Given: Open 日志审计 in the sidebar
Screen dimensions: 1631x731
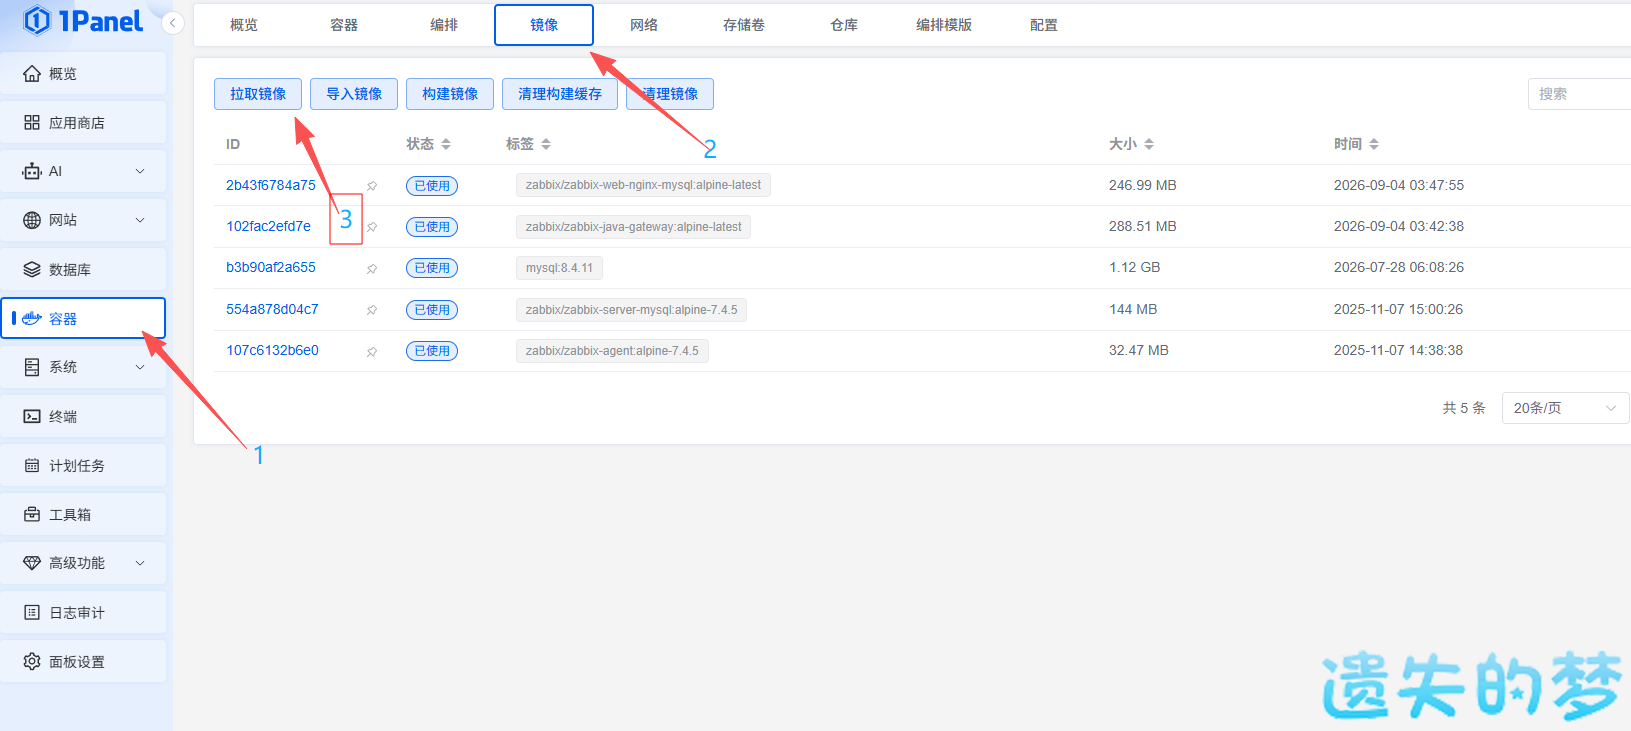Looking at the screenshot, I should [83, 613].
